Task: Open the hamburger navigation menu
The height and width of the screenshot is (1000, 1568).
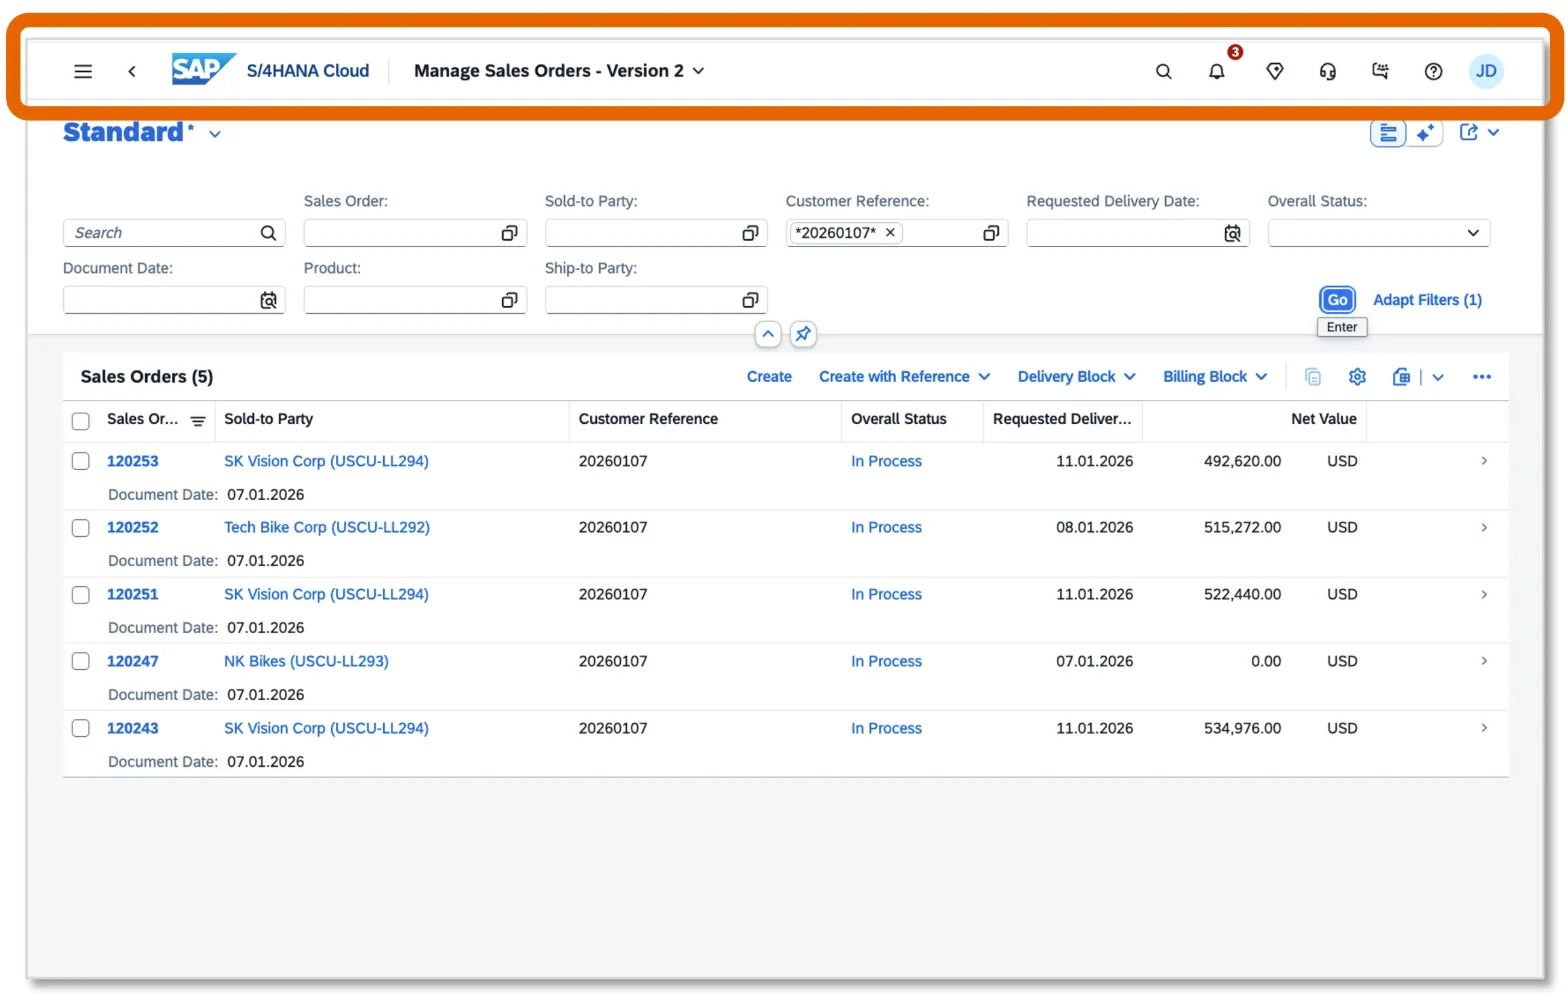Action: (x=83, y=71)
